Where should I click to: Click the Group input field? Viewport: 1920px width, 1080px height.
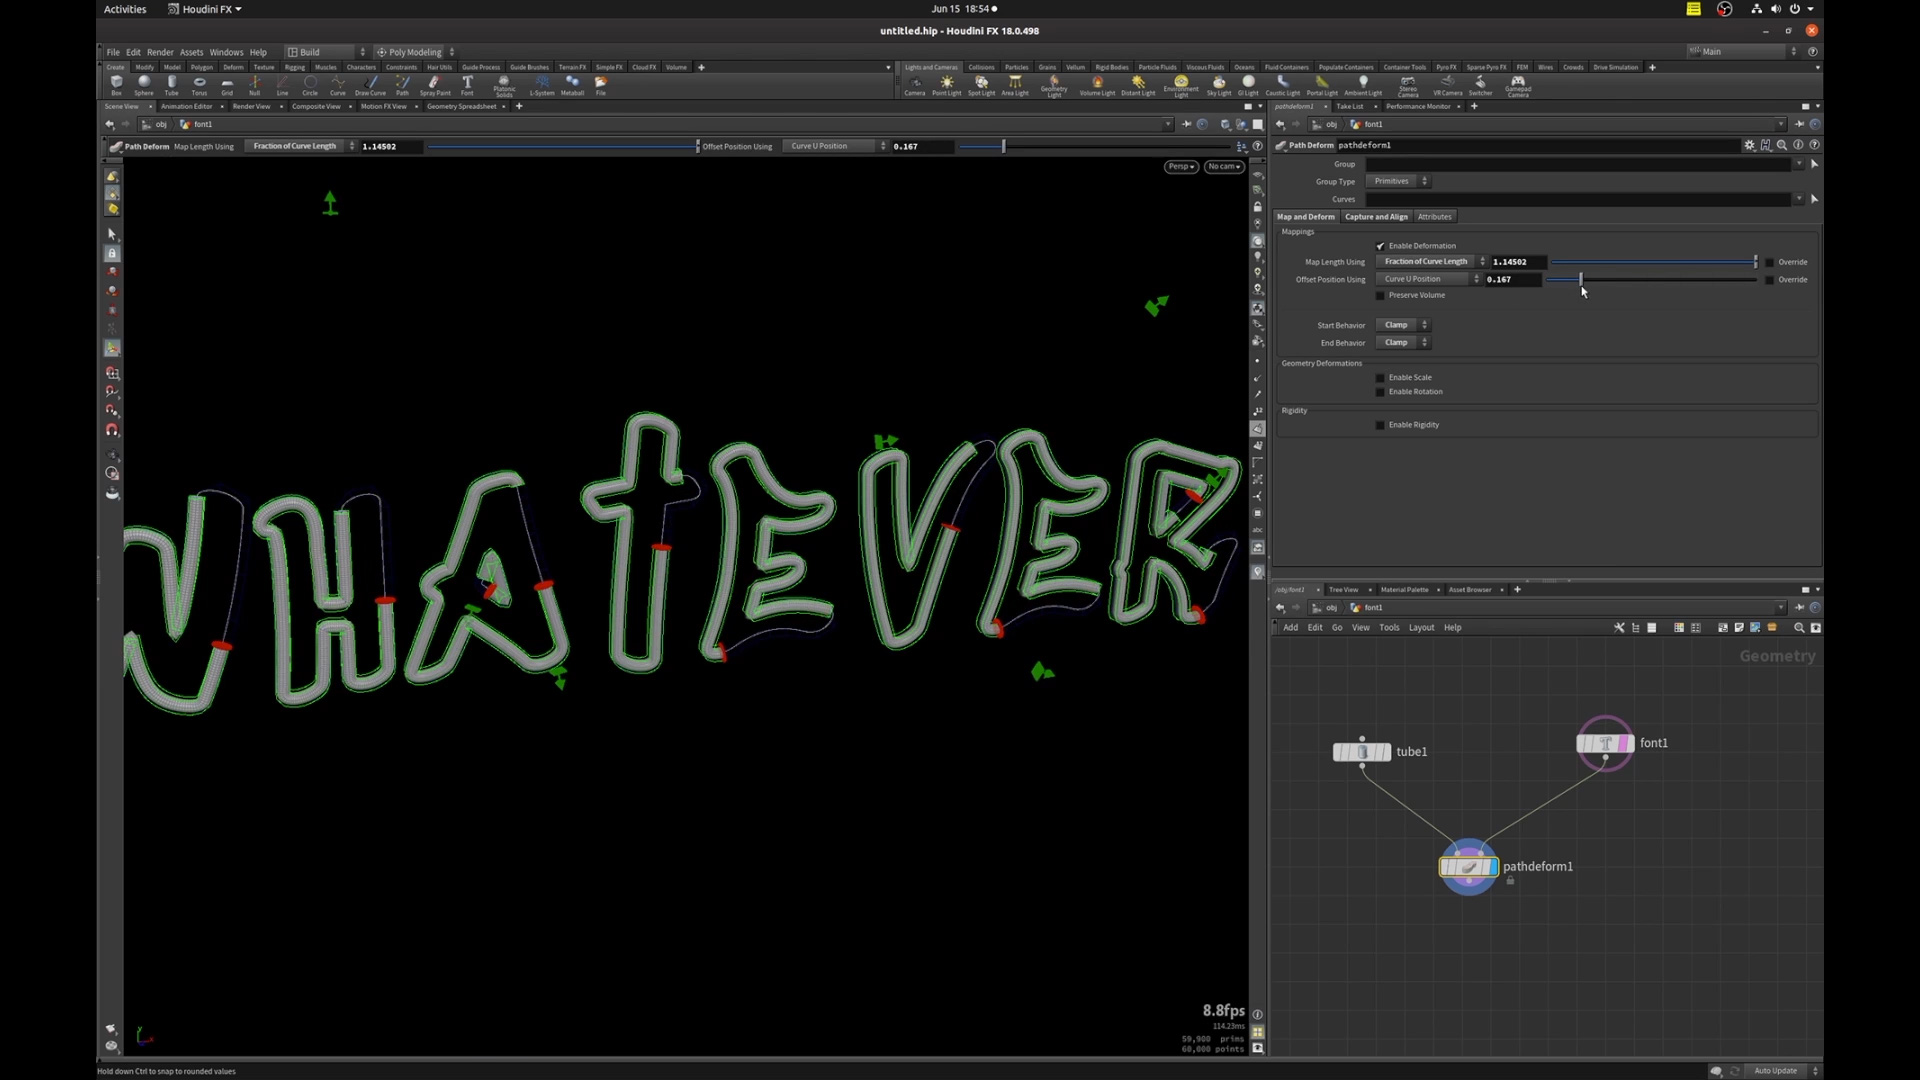(x=1580, y=164)
